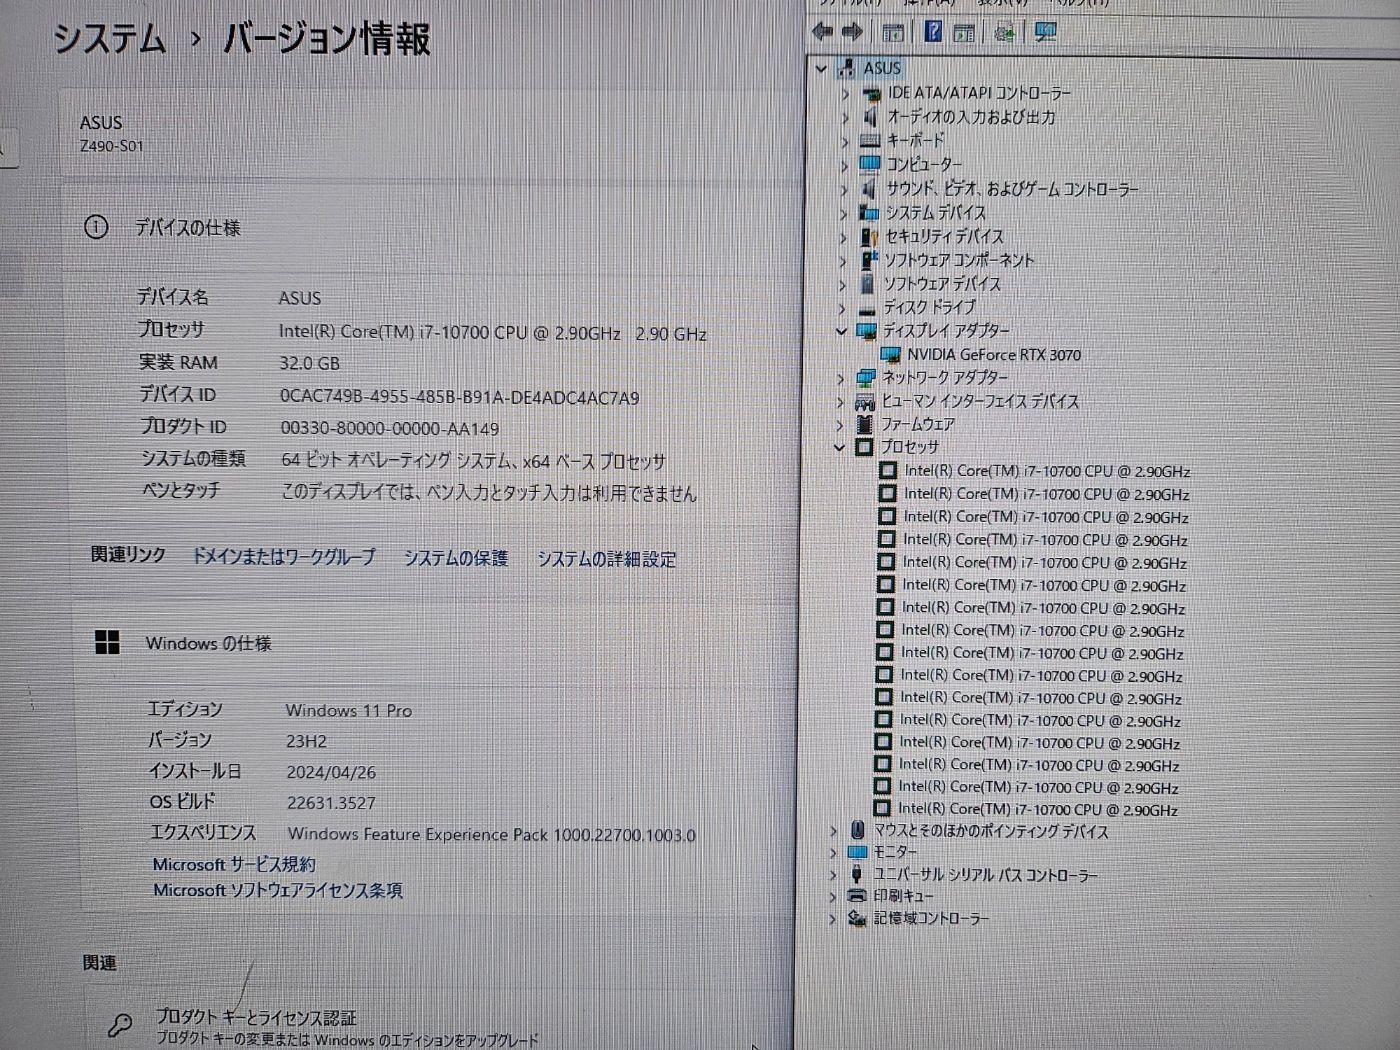Collapse the ディスプレイ アダプター node chevron
1400x1050 pixels.
(841, 331)
